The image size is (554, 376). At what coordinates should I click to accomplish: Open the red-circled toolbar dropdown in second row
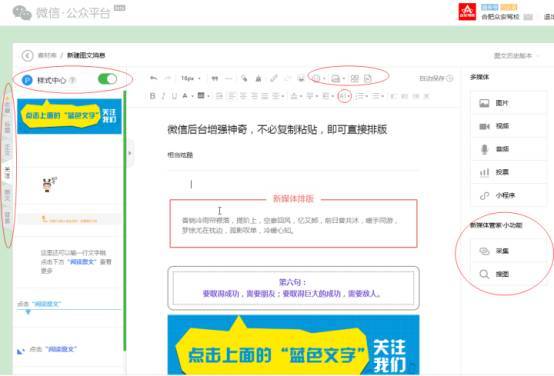click(x=344, y=96)
